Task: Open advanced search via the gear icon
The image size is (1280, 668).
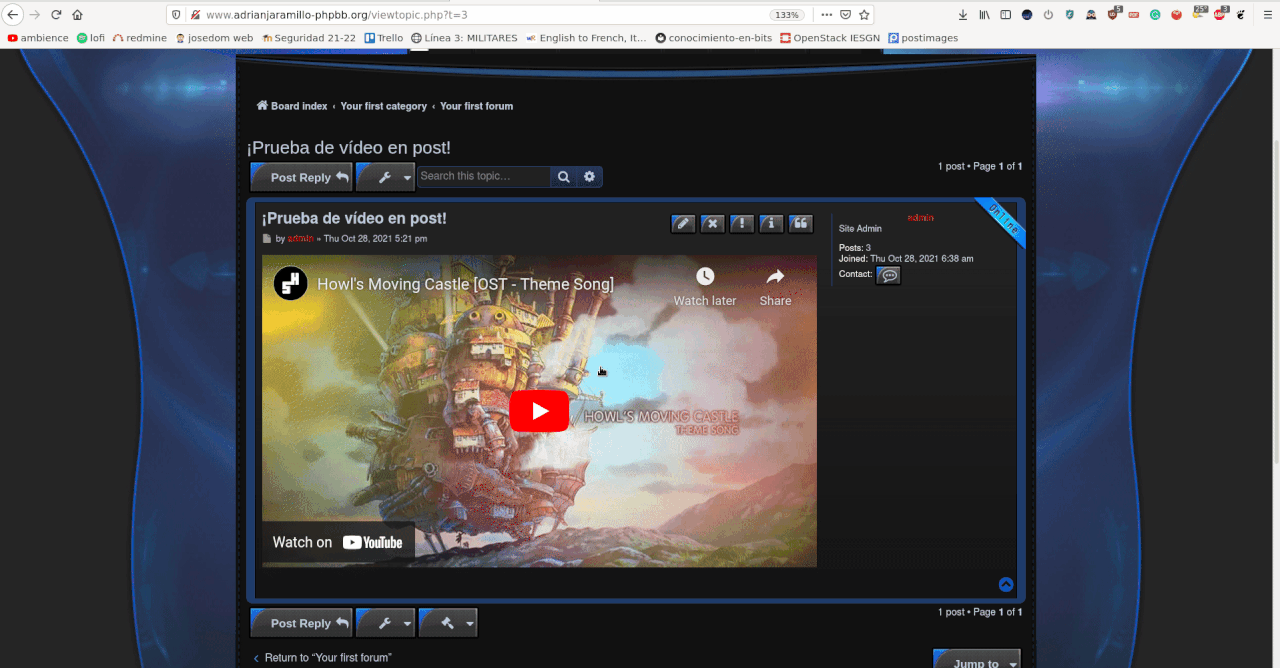Action: pyautogui.click(x=589, y=176)
